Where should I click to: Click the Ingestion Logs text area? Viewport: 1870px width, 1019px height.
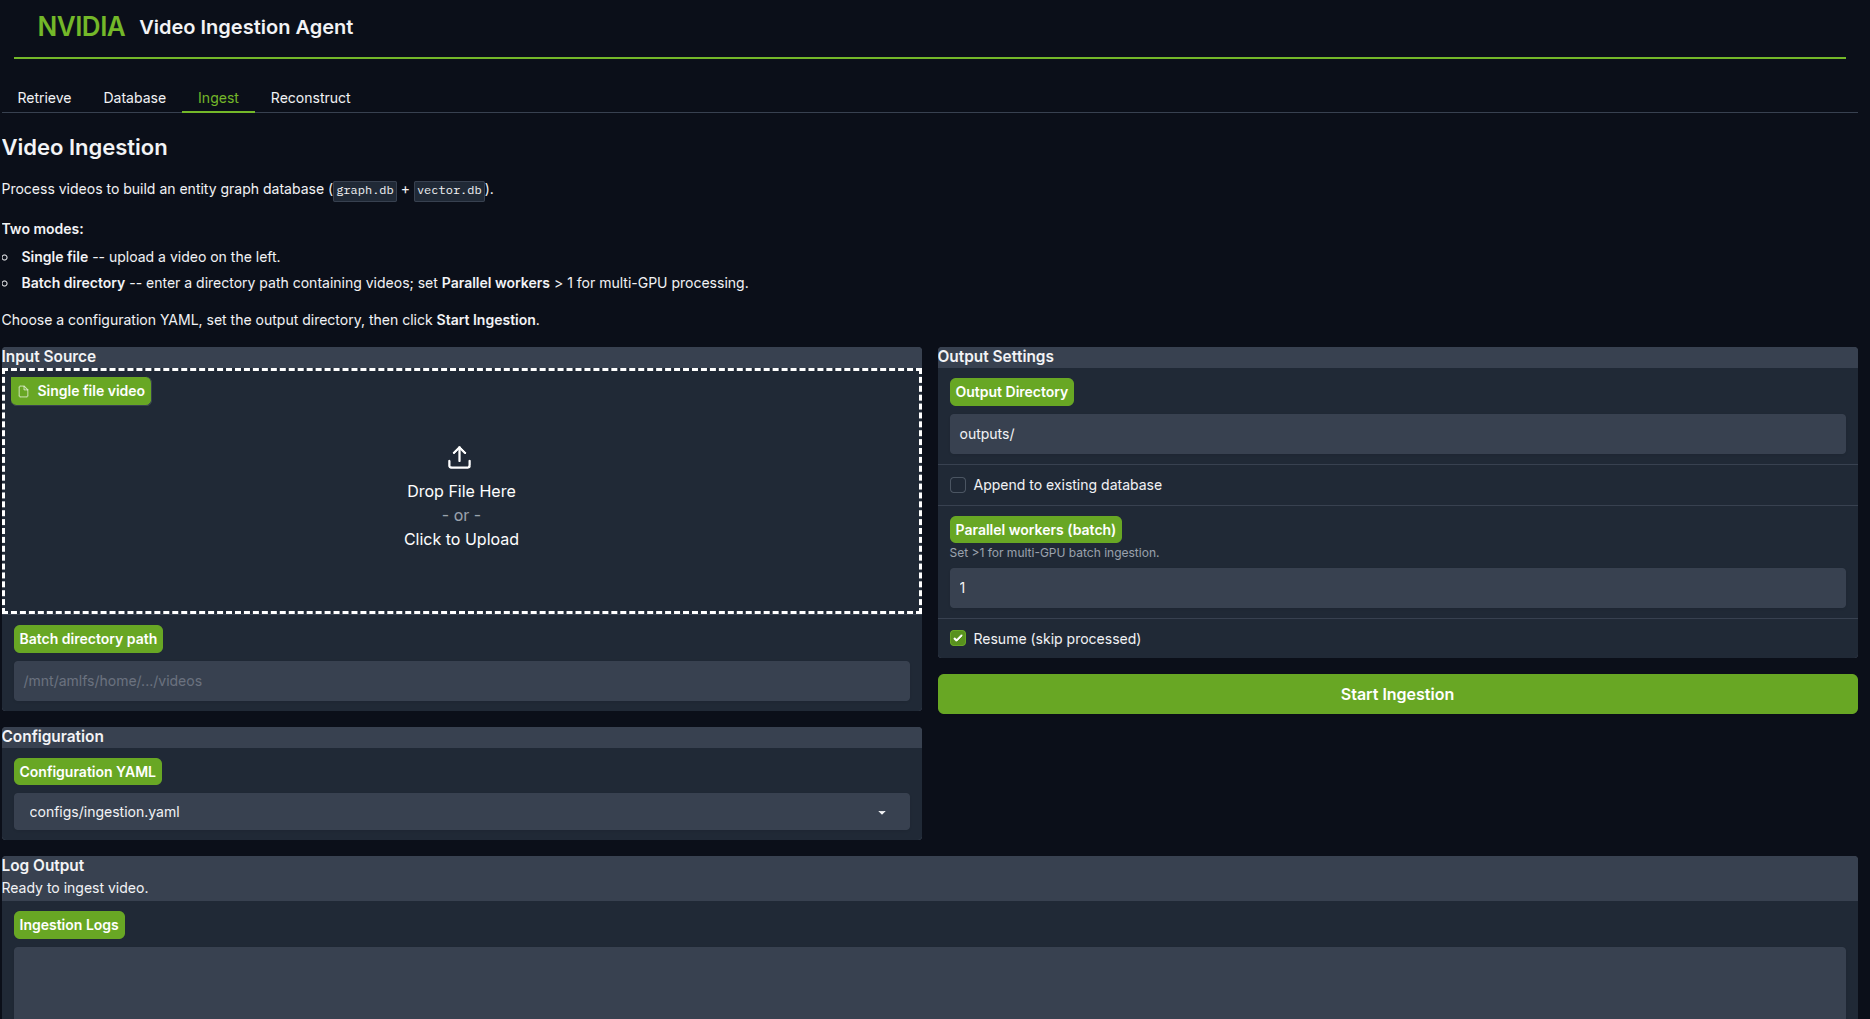click(929, 983)
